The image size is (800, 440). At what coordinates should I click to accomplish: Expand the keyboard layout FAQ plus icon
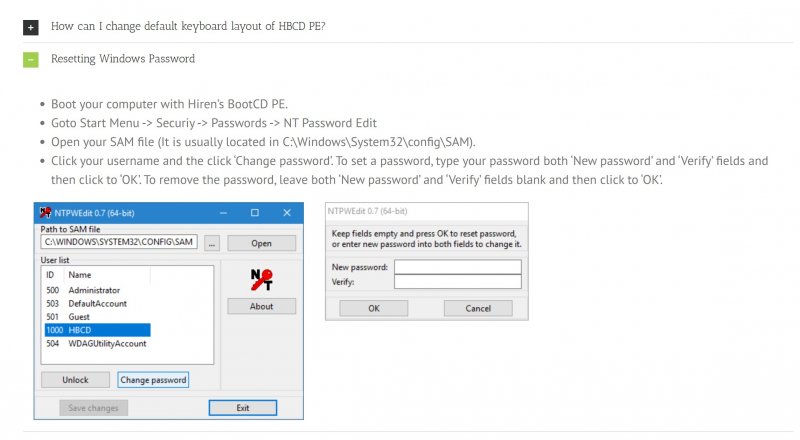[x=31, y=28]
